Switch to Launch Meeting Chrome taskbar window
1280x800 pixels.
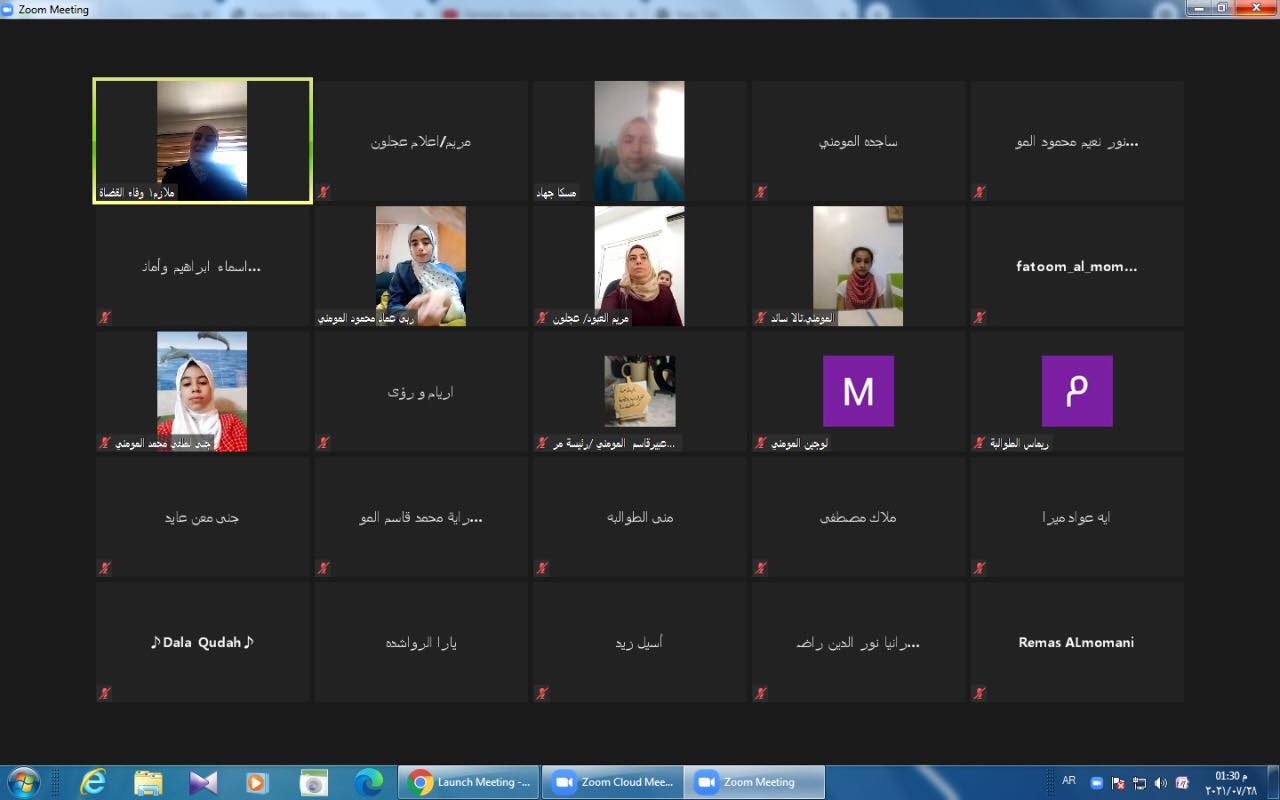click(x=469, y=782)
